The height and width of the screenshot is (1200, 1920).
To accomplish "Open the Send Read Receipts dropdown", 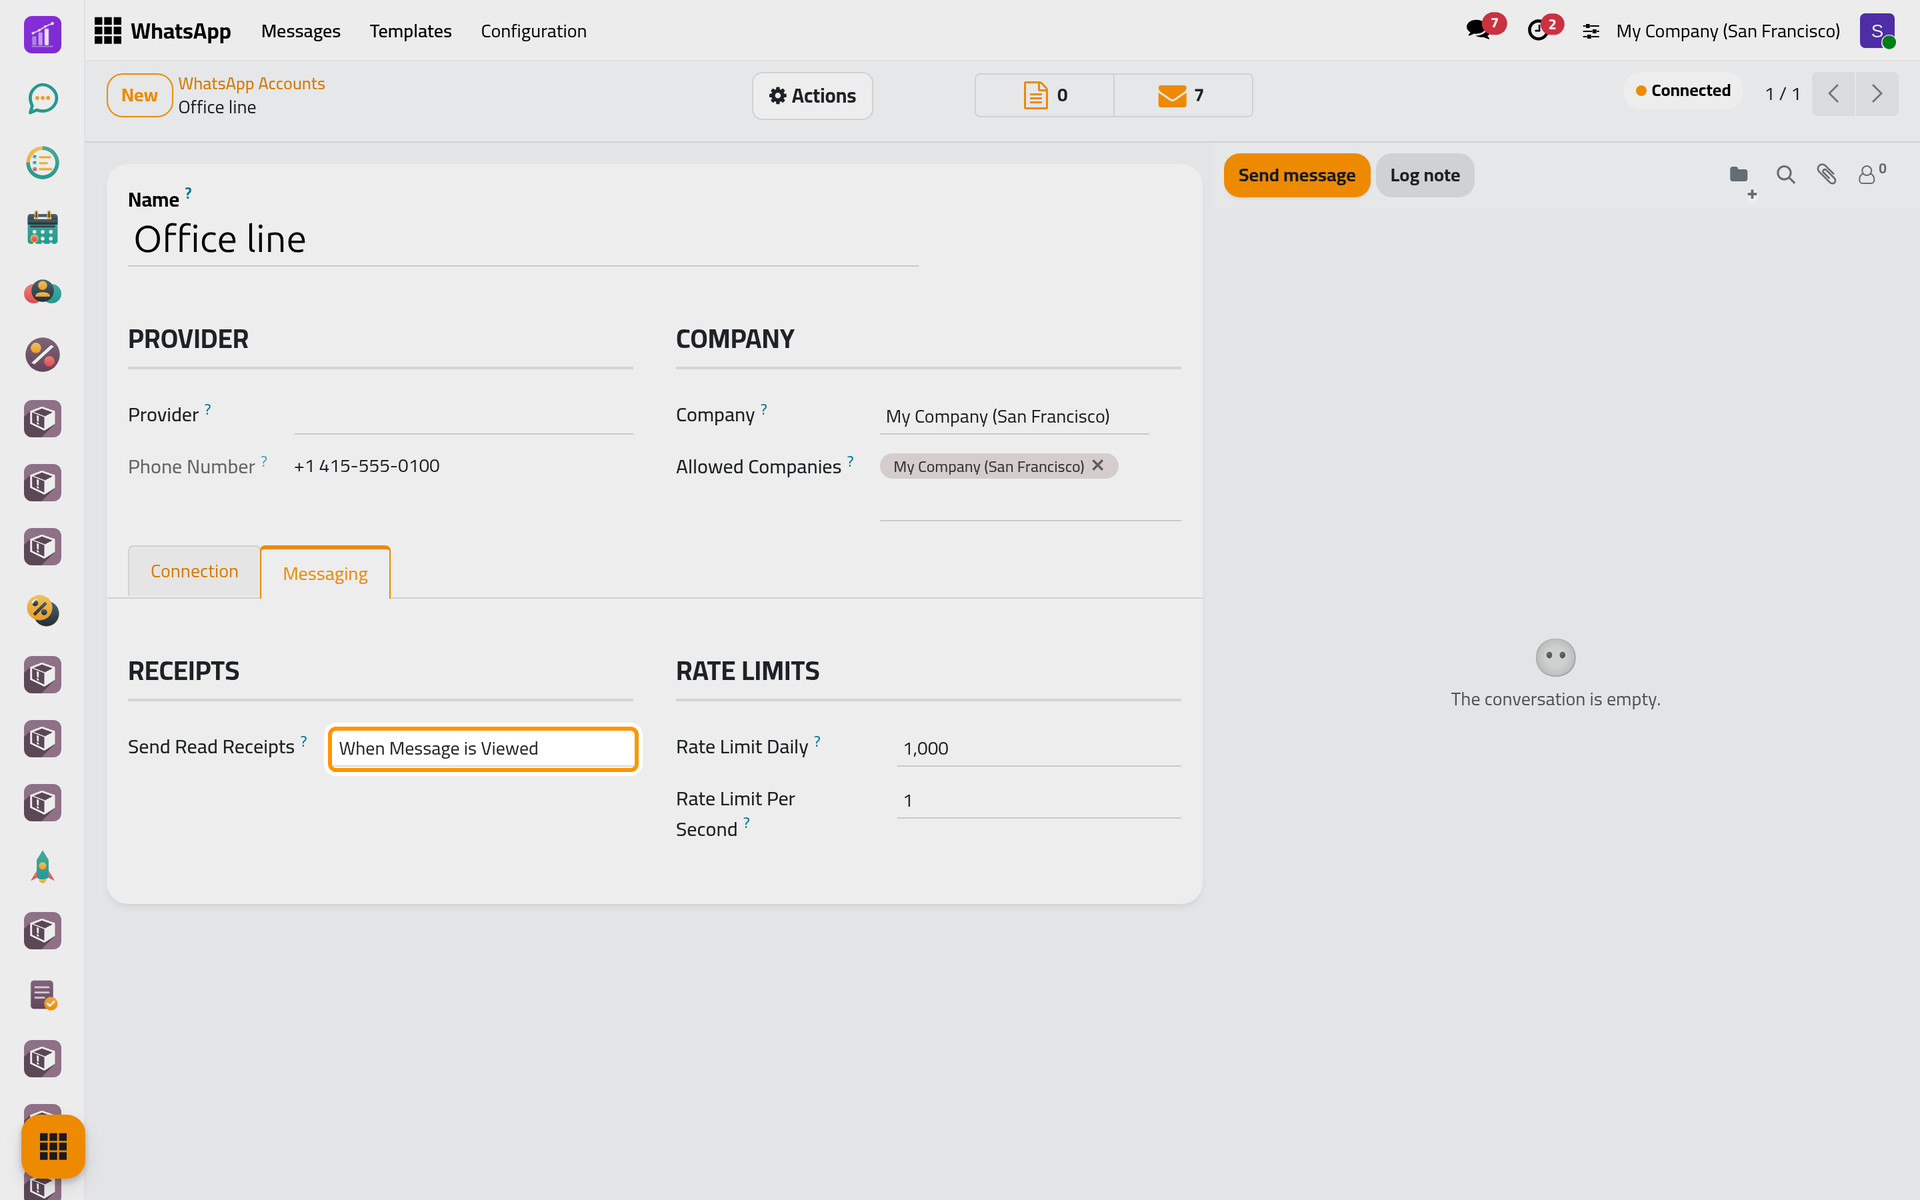I will (x=483, y=749).
